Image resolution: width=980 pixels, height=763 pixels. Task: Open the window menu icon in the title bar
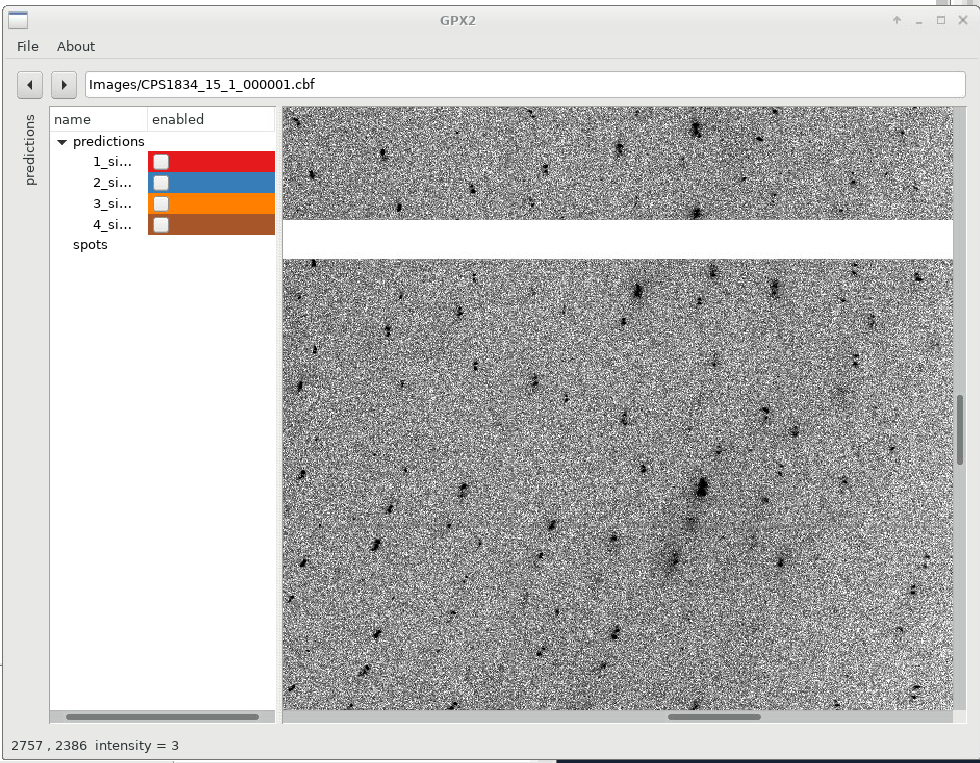point(18,20)
